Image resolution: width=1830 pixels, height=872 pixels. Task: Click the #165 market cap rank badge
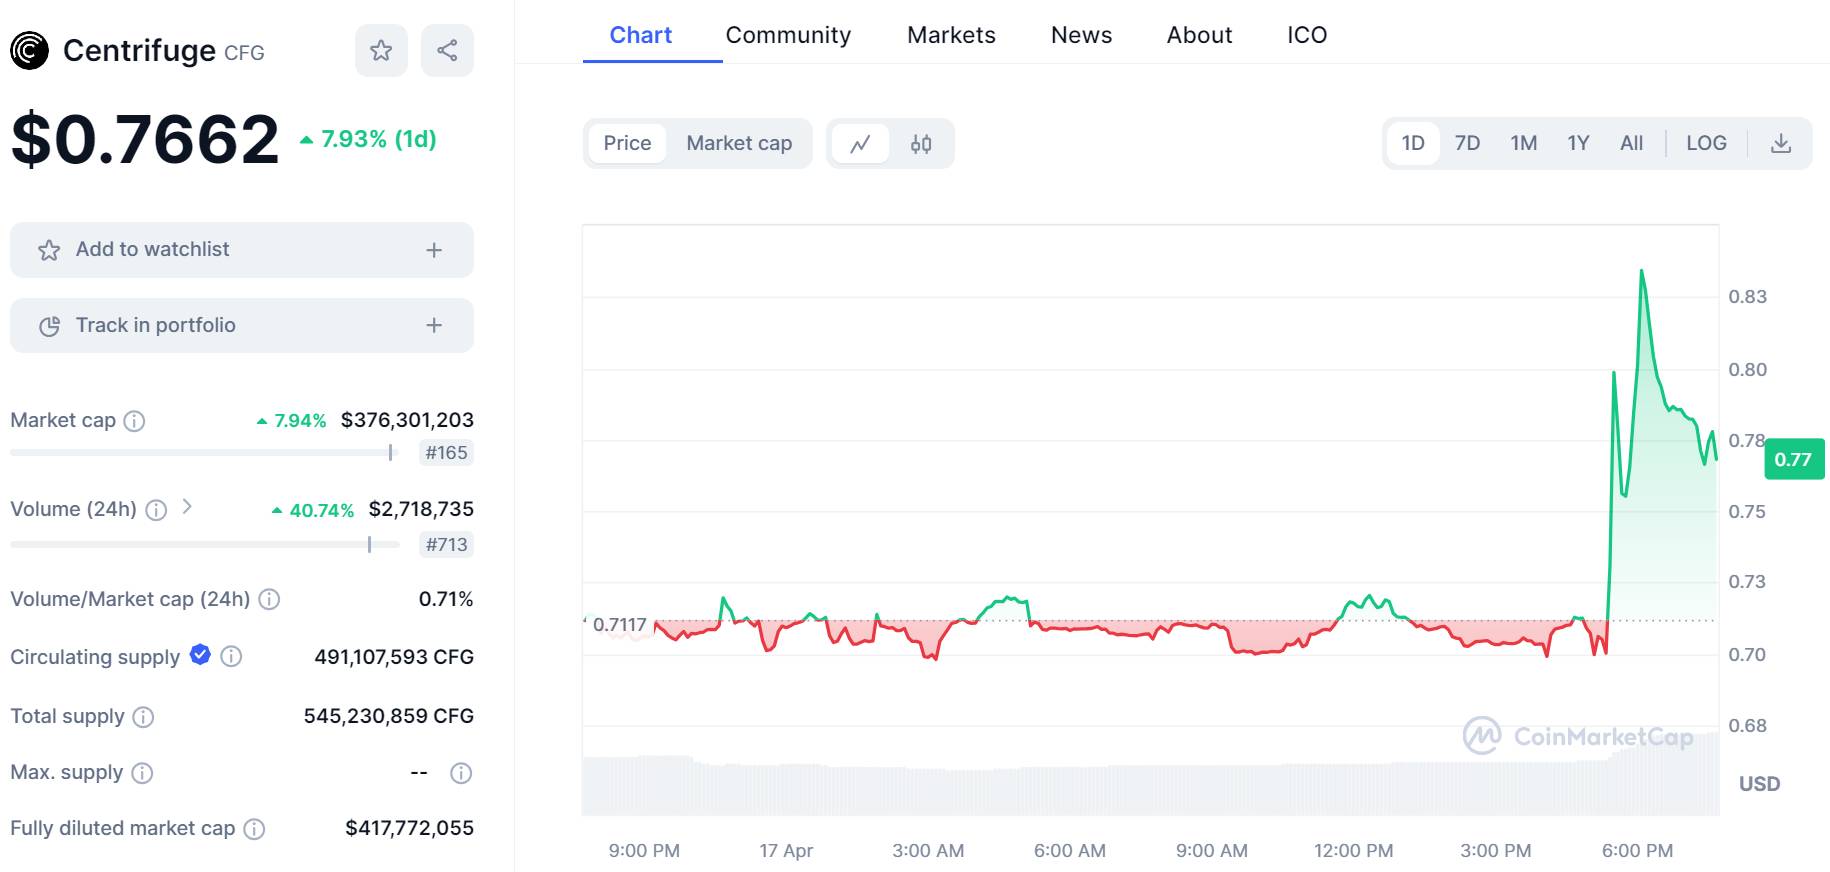click(446, 453)
